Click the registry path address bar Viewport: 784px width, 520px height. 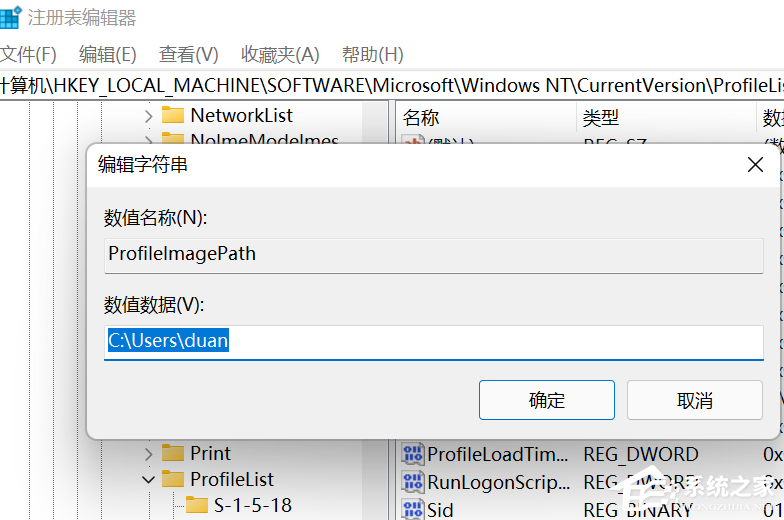pos(392,86)
